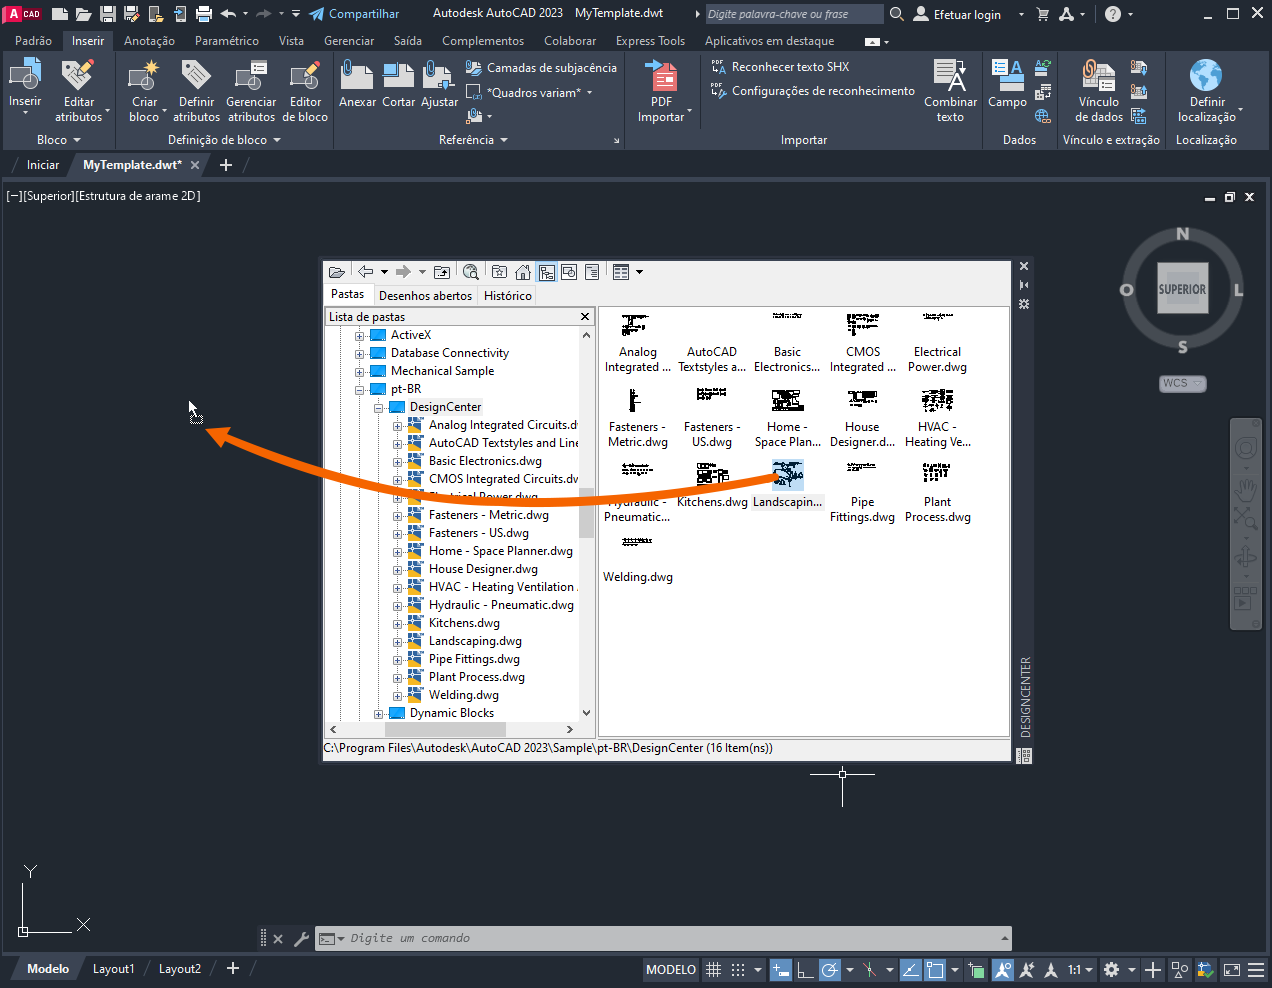Click Camadas de subjacência
Image resolution: width=1272 pixels, height=988 pixels.
(541, 68)
